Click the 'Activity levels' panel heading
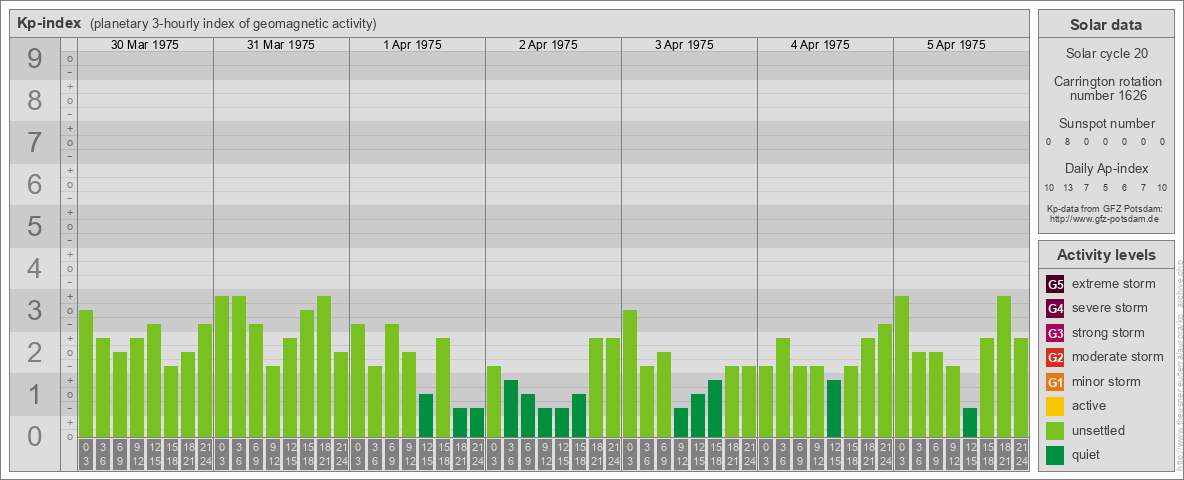 coord(1106,255)
